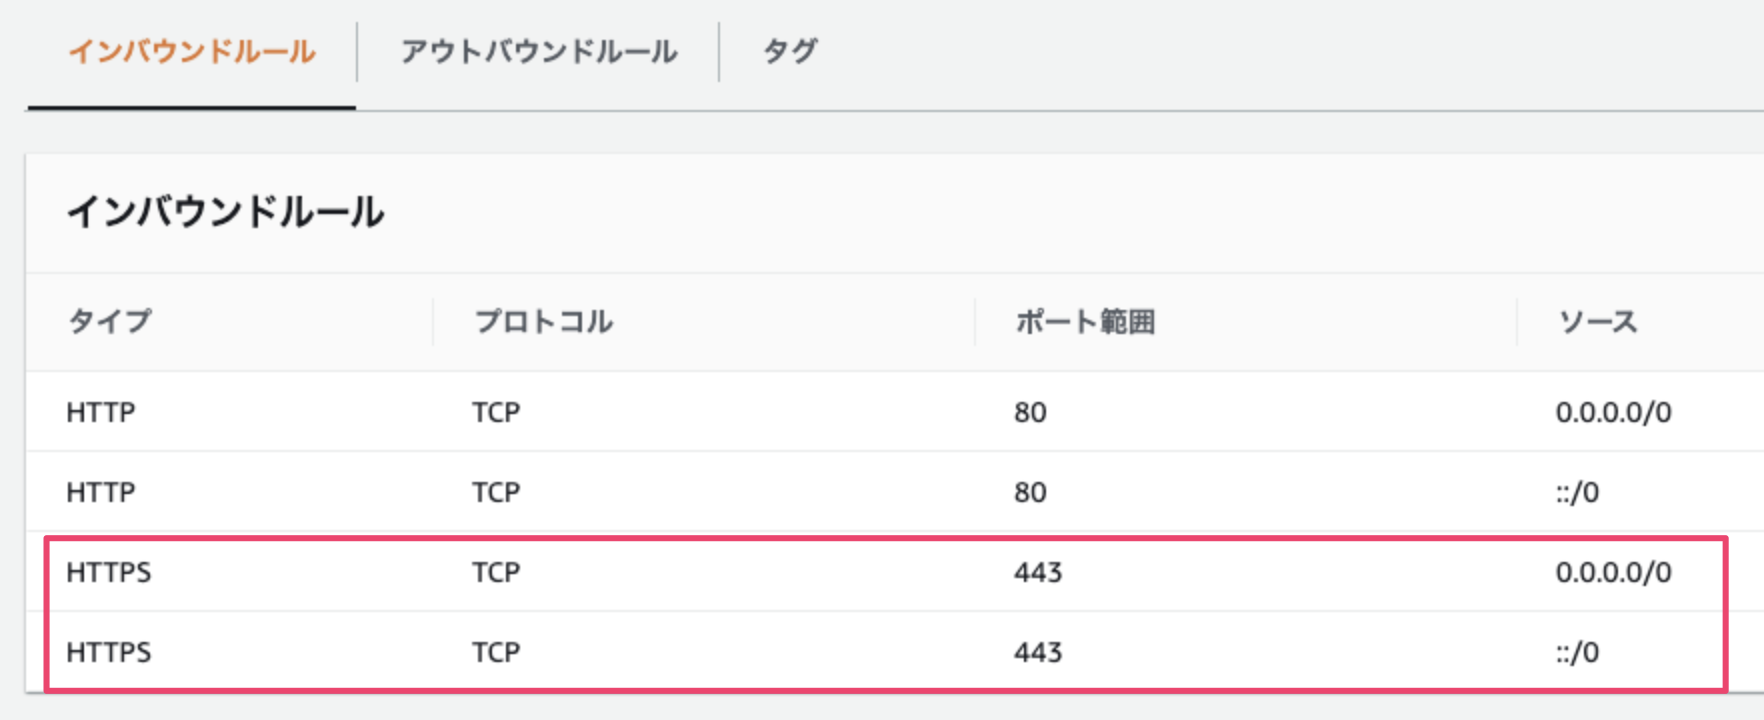The width and height of the screenshot is (1764, 720).
Task: Sort by ポート範囲 column header
Action: tap(1085, 321)
